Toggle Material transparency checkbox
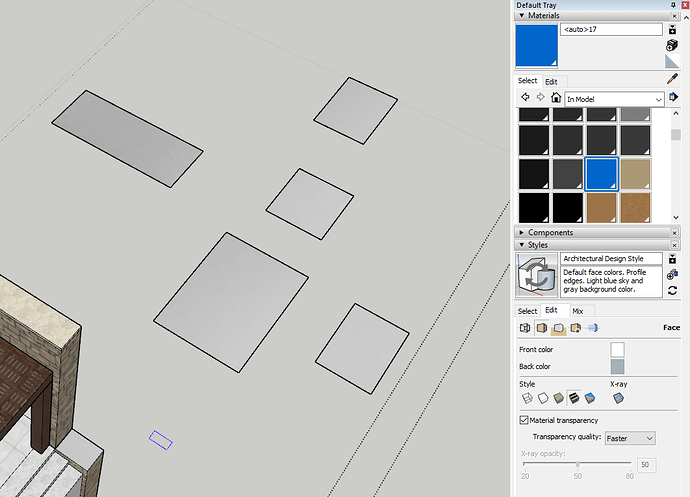 point(524,420)
